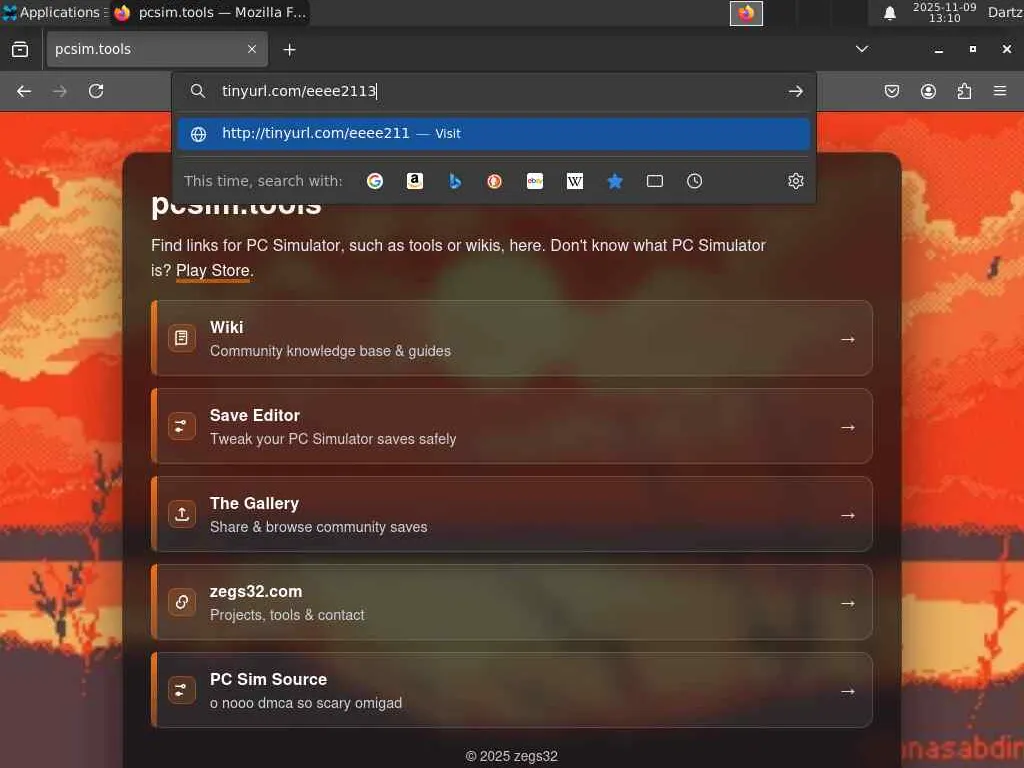This screenshot has height=768, width=1024.
Task: Click Firefox taskbar window button
Action: pyautogui.click(x=210, y=12)
